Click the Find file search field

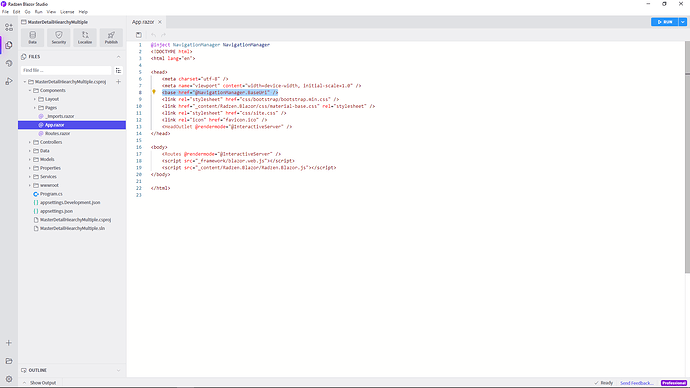coord(66,70)
